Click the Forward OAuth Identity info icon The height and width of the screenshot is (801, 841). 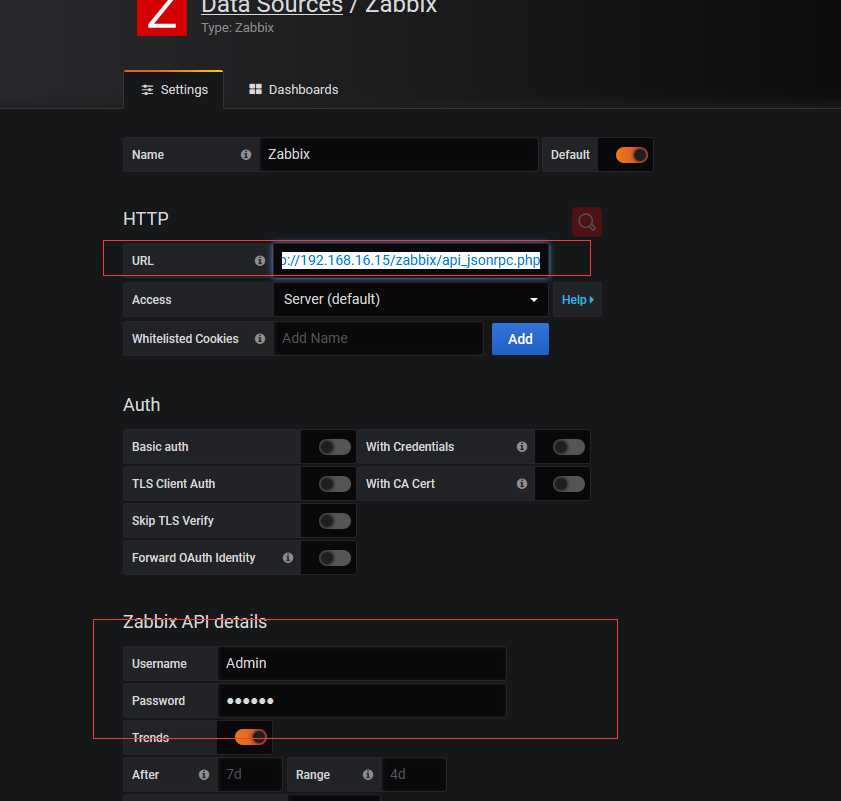[x=288, y=557]
